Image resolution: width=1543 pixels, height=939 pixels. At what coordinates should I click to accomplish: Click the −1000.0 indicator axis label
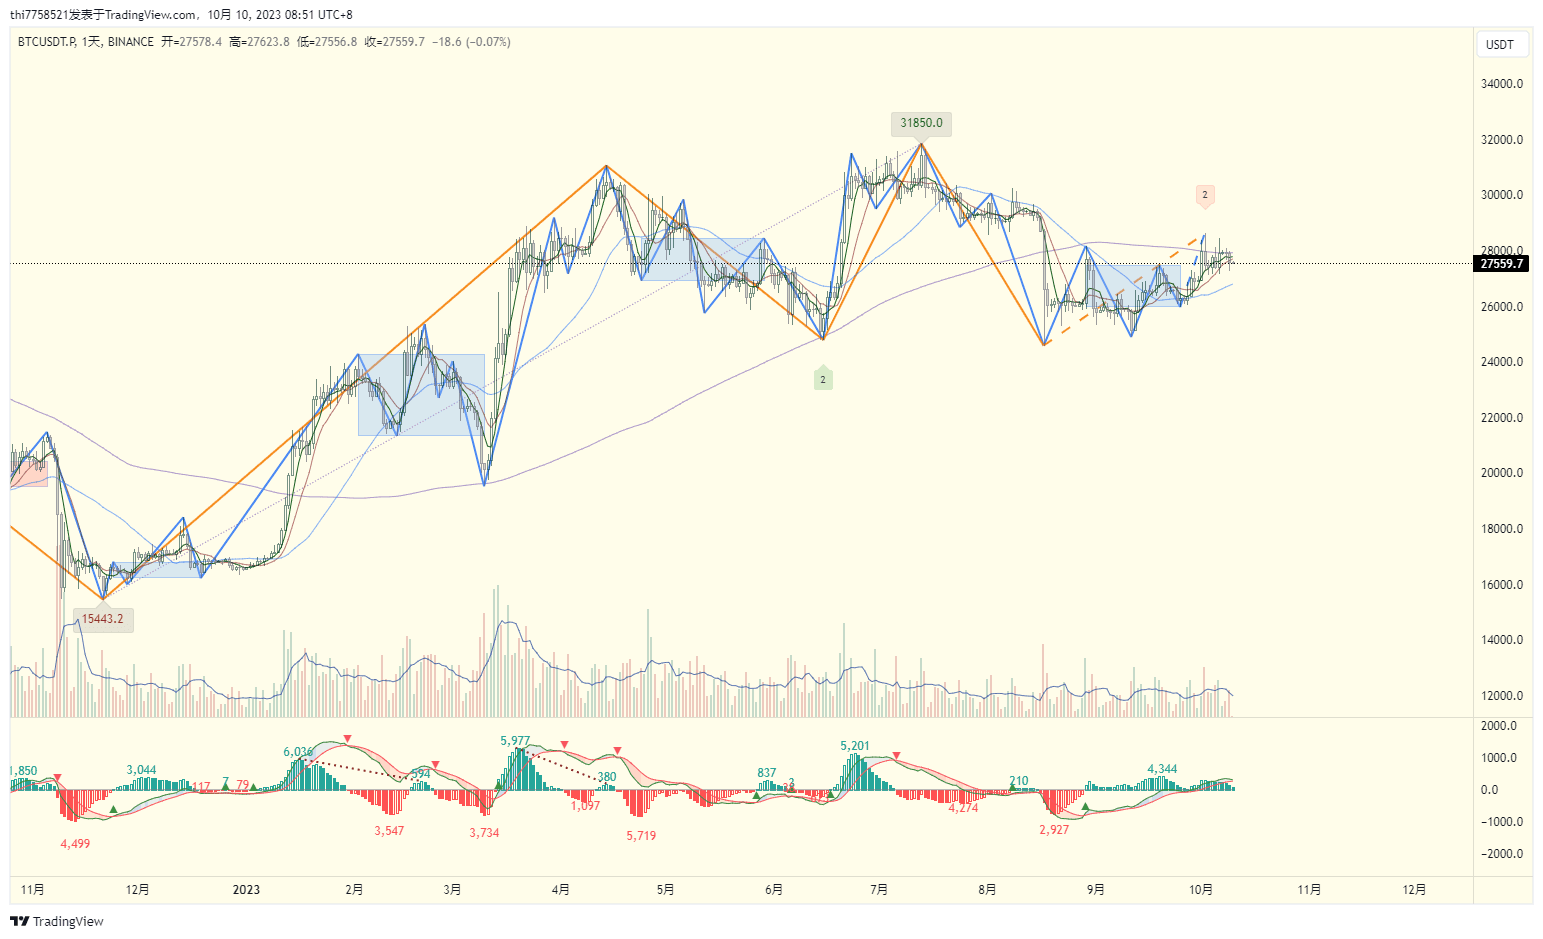(1502, 822)
